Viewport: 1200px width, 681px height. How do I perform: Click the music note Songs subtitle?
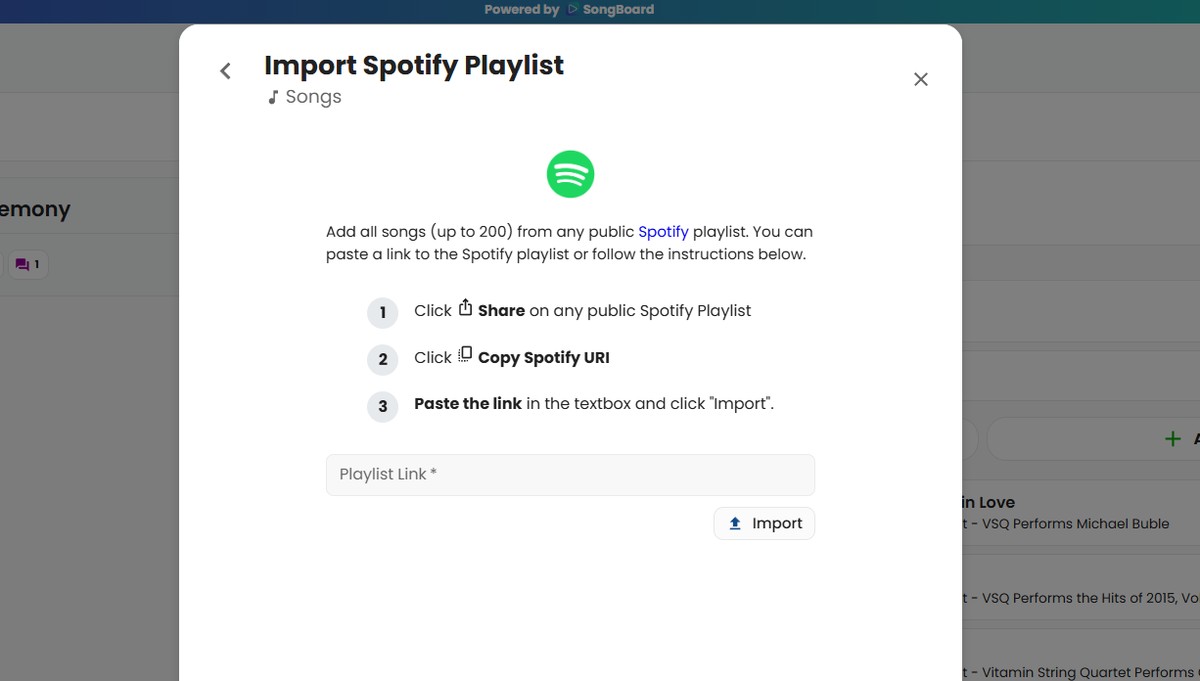click(304, 97)
